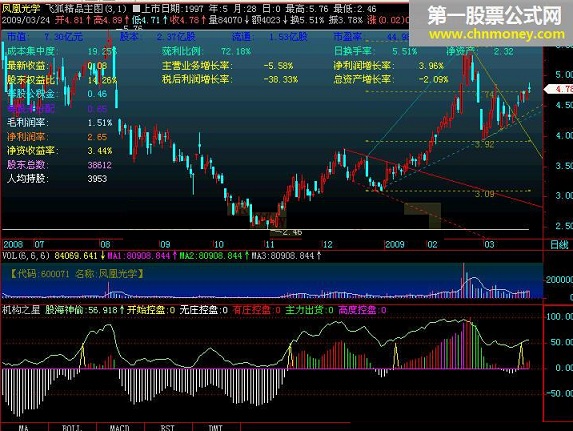Click the 代码:600071 stock code banner
The image size is (573, 431).
pyautogui.click(x=76, y=274)
